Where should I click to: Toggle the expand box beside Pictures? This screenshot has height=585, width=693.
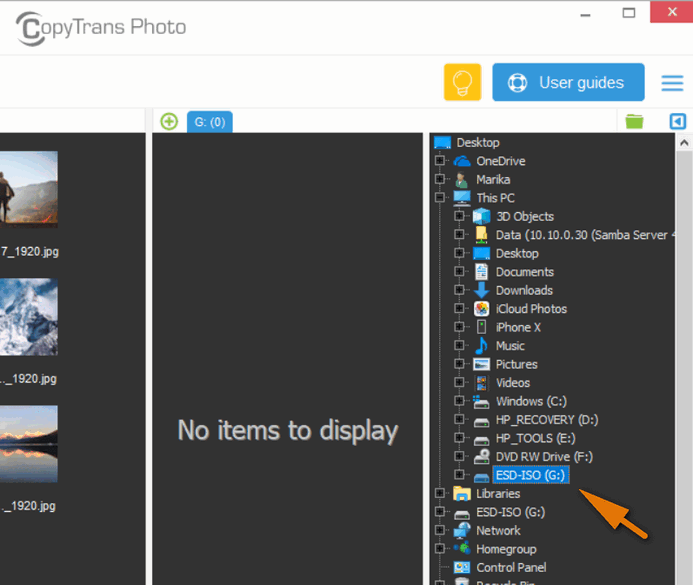click(459, 364)
